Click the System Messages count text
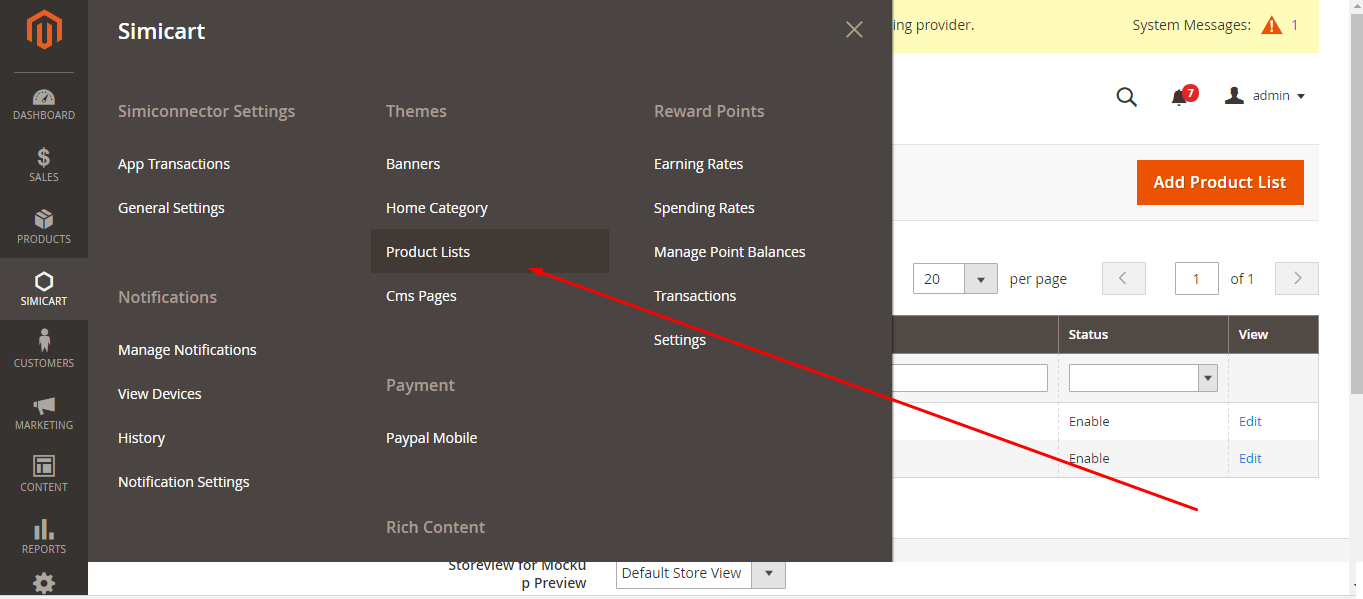 tap(1295, 25)
